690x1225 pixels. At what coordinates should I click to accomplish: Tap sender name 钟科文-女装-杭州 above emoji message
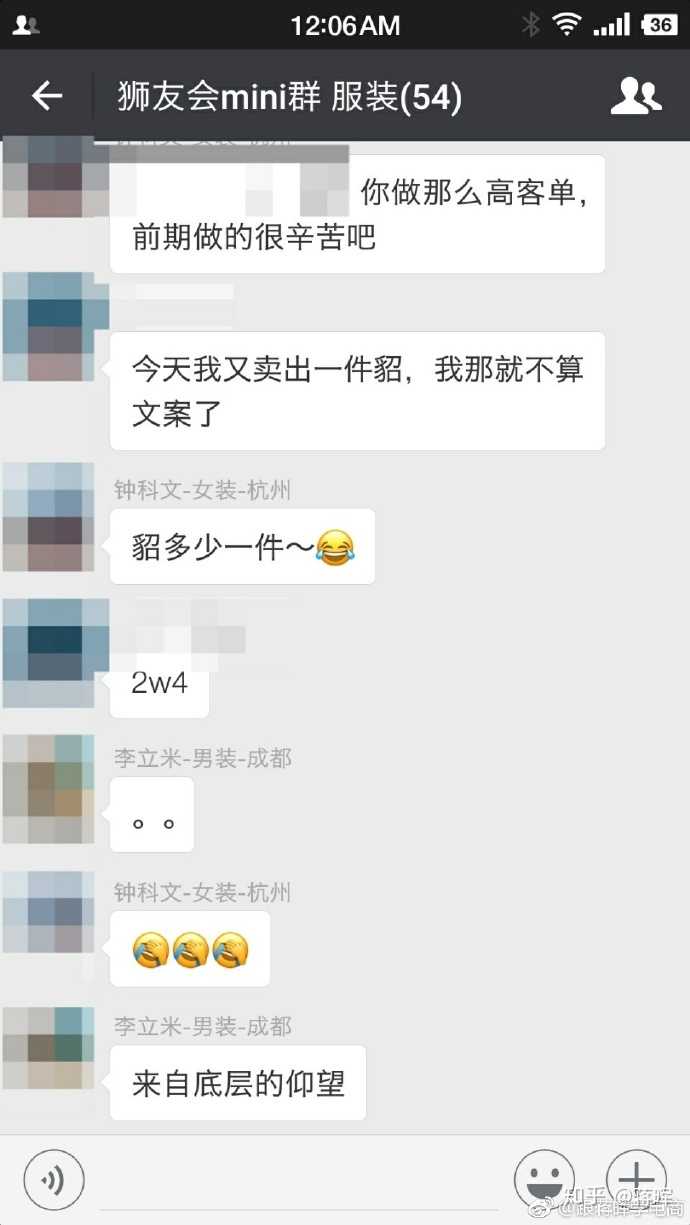(203, 892)
